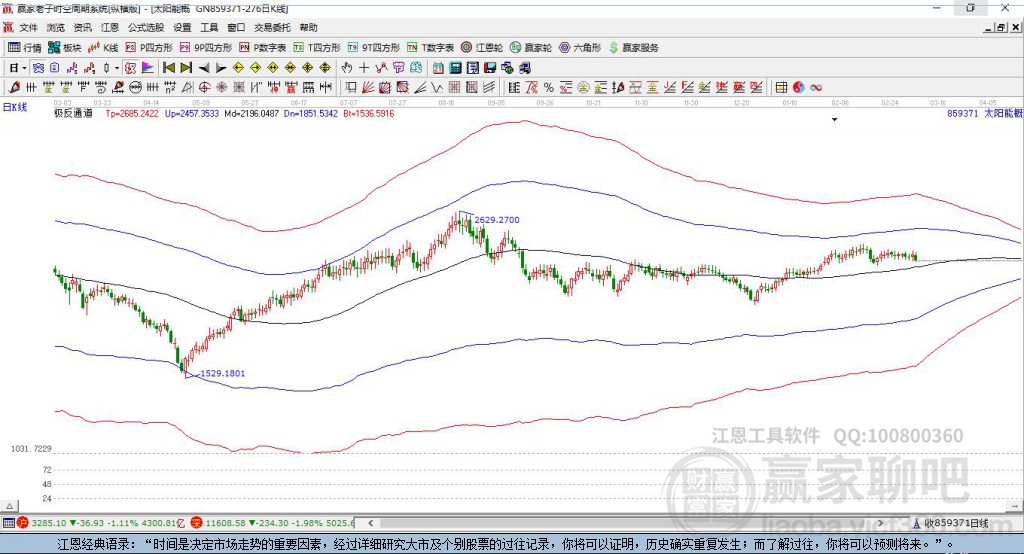Open the P四方形 tool

(149, 48)
